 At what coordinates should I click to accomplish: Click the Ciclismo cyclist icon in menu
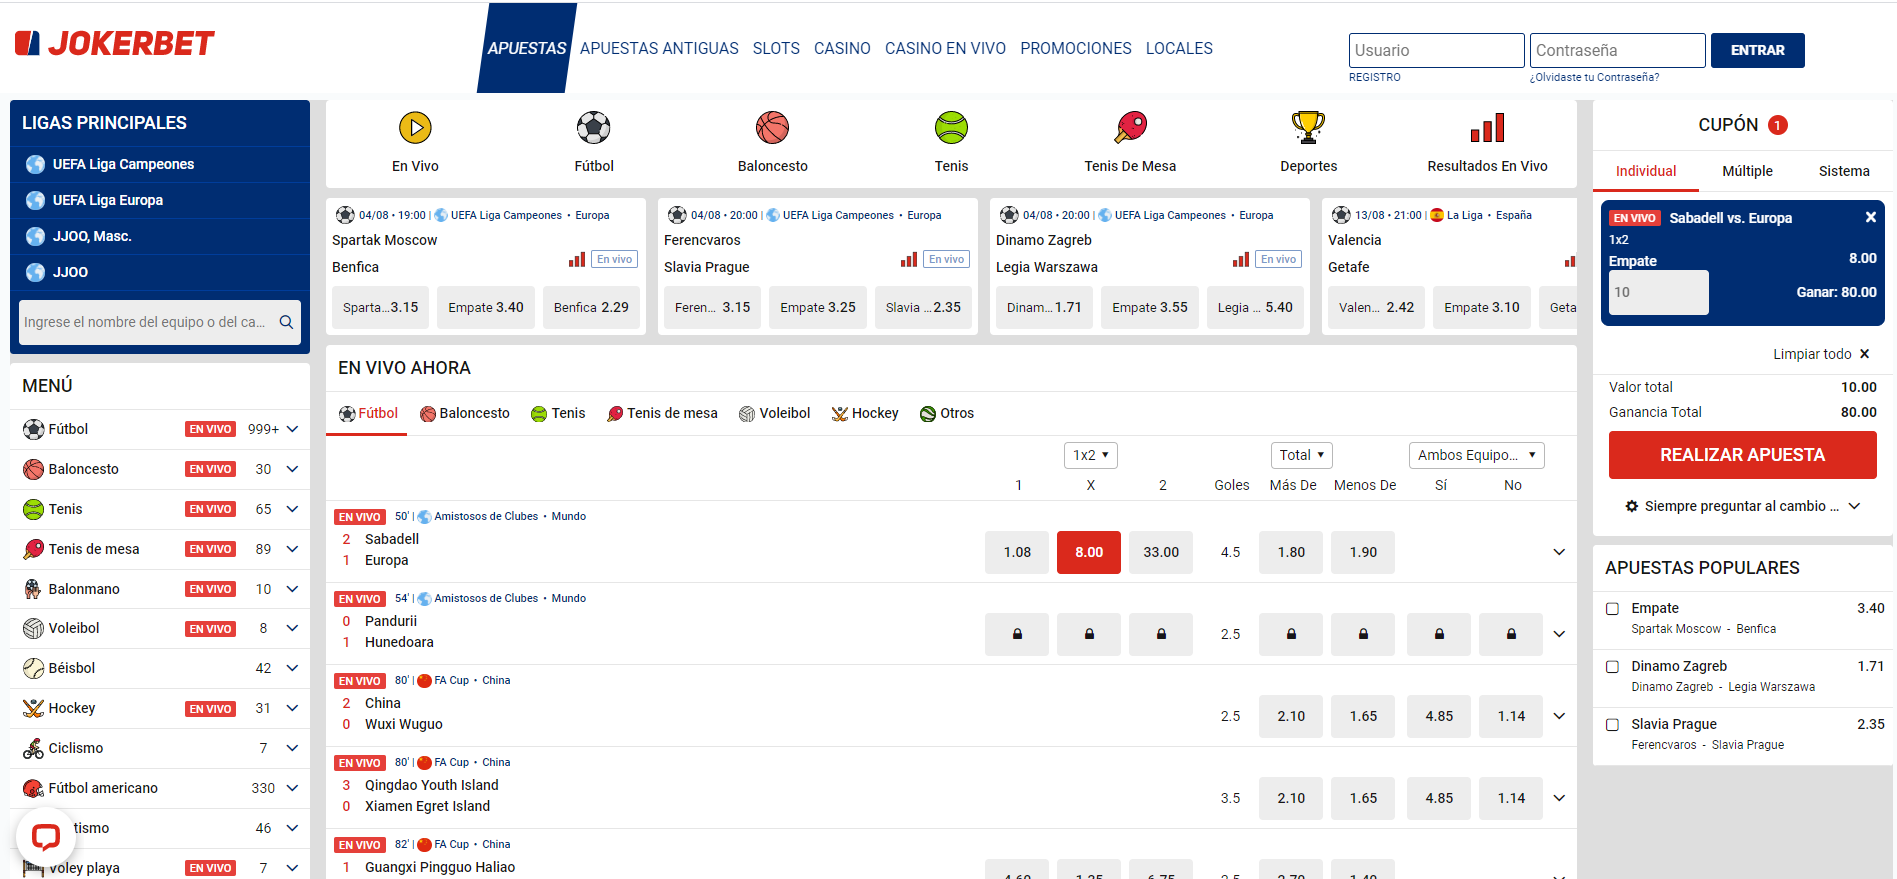click(x=33, y=748)
